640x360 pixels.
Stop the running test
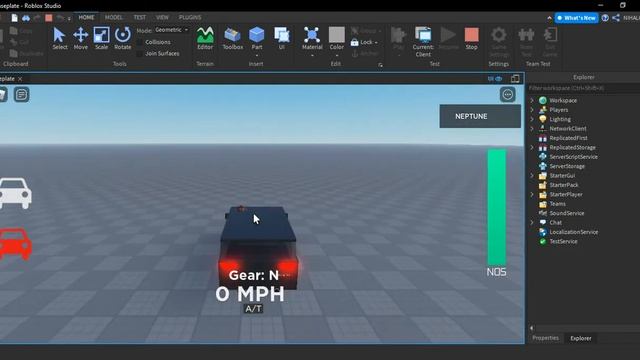tap(471, 38)
